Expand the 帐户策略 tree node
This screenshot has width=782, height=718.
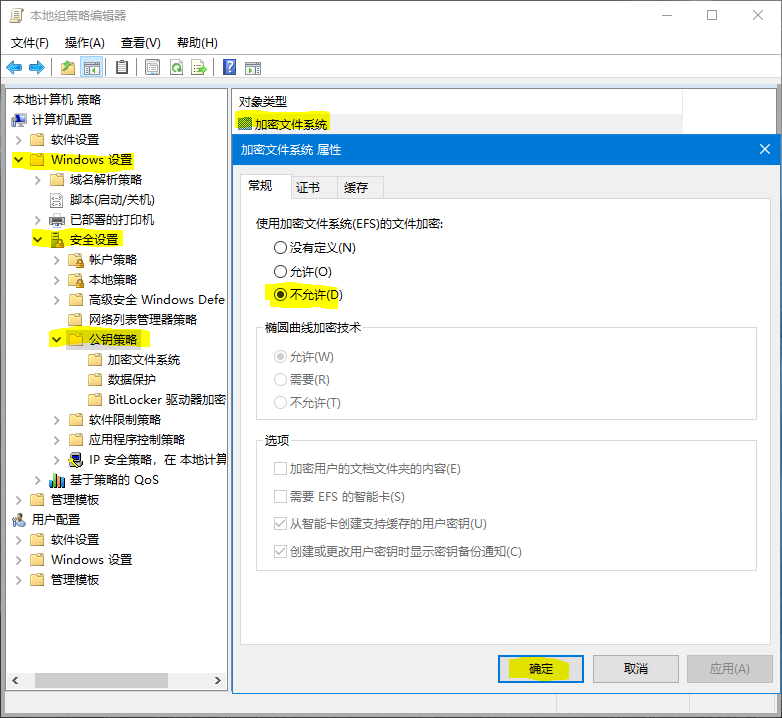point(57,260)
